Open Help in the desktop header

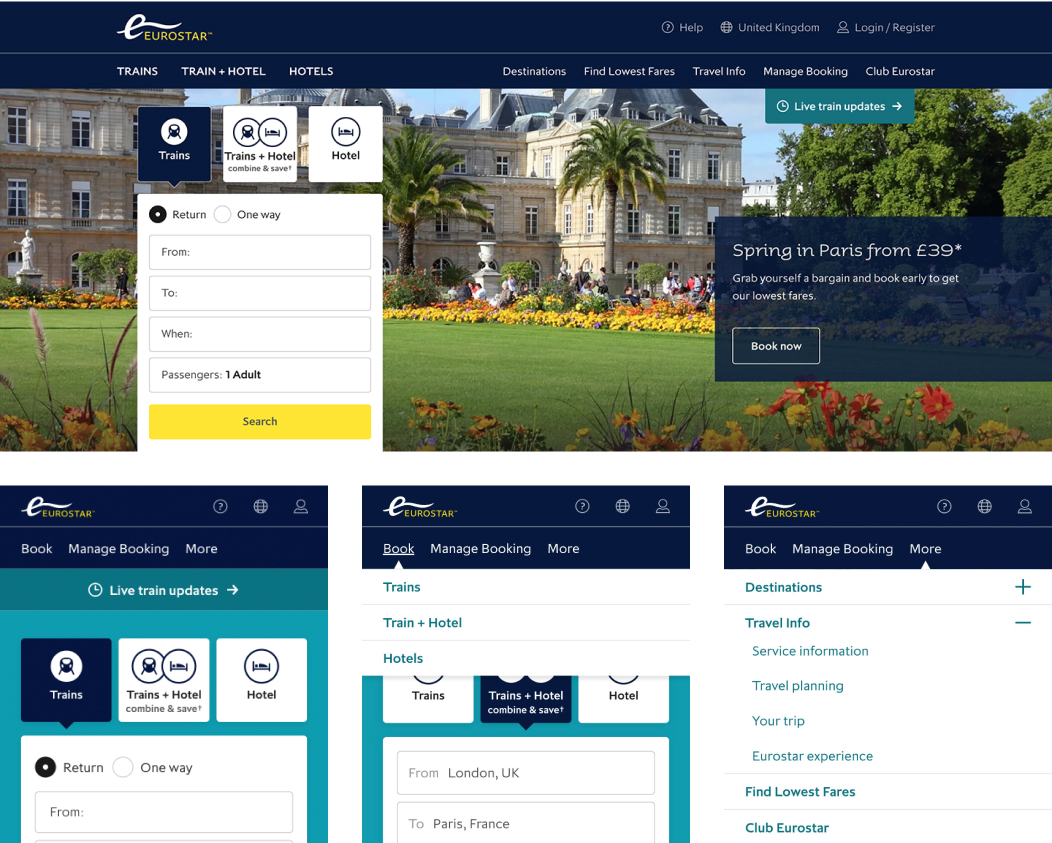pos(682,28)
